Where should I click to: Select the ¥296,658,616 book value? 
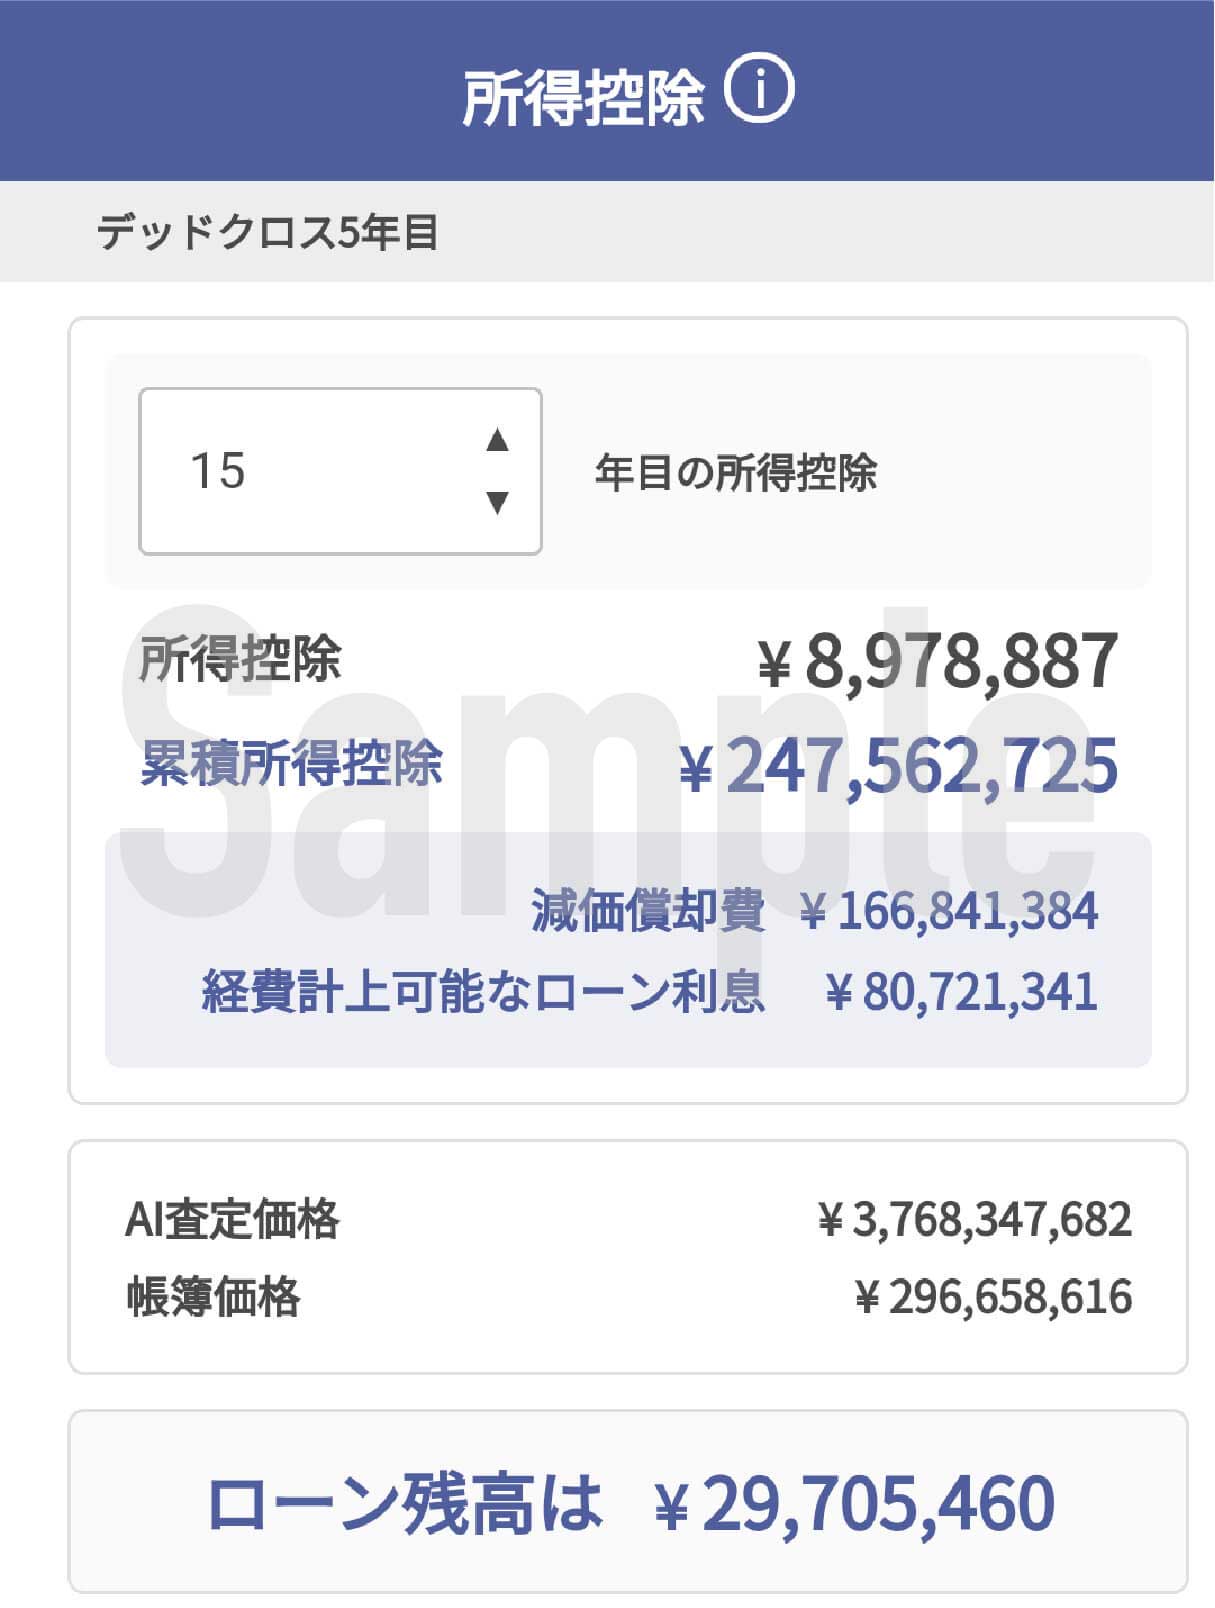click(993, 1297)
